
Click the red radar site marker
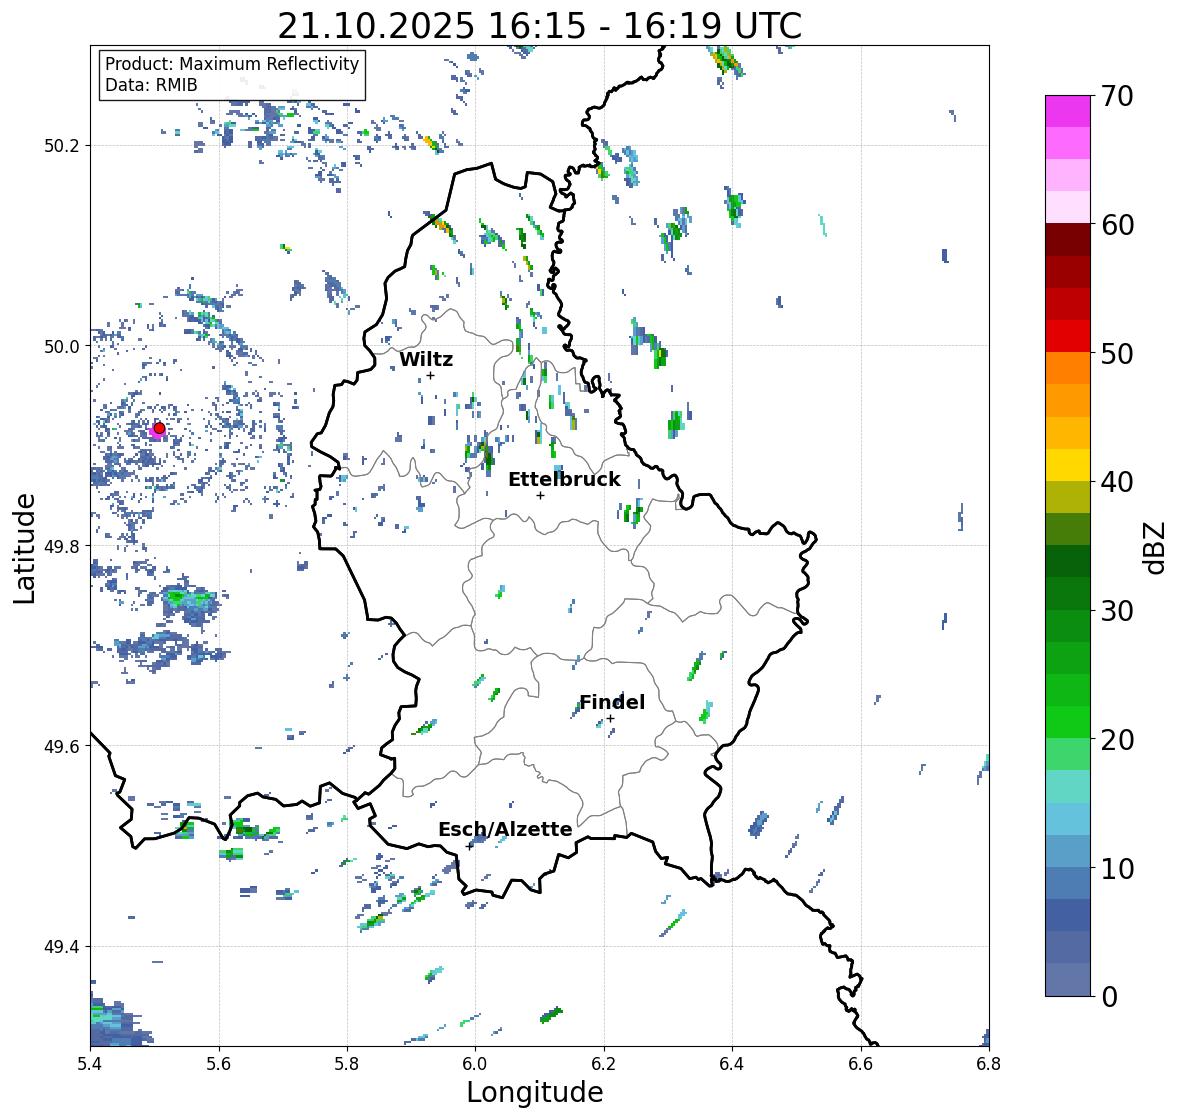pos(159,428)
